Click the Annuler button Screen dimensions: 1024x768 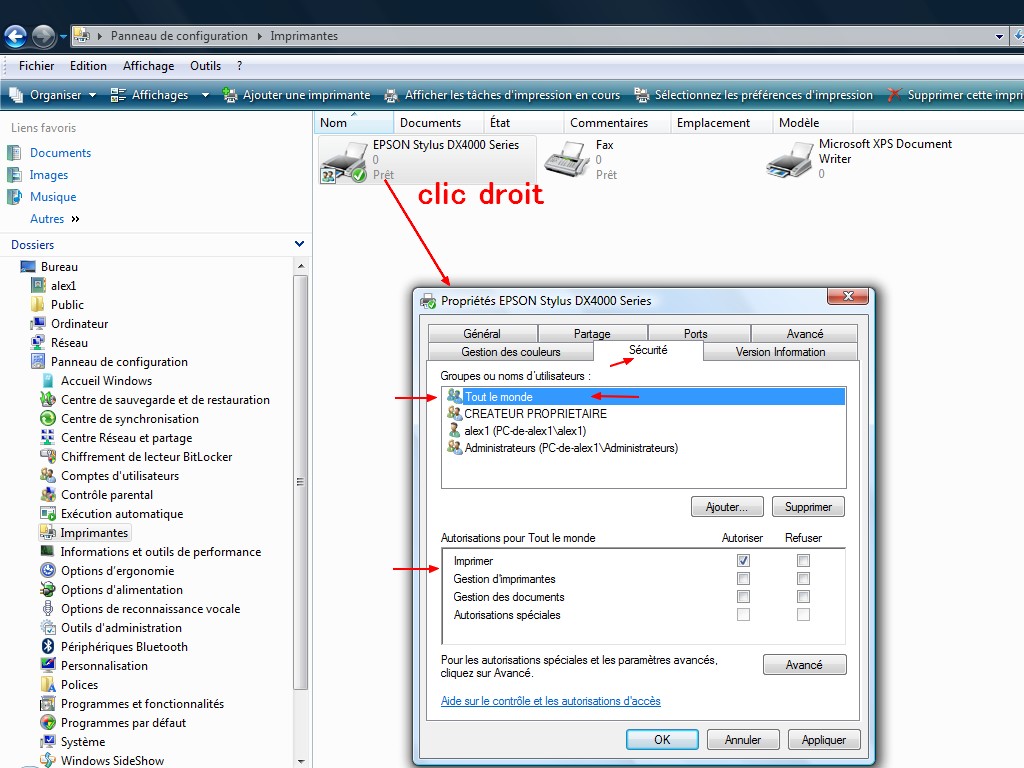click(x=743, y=739)
